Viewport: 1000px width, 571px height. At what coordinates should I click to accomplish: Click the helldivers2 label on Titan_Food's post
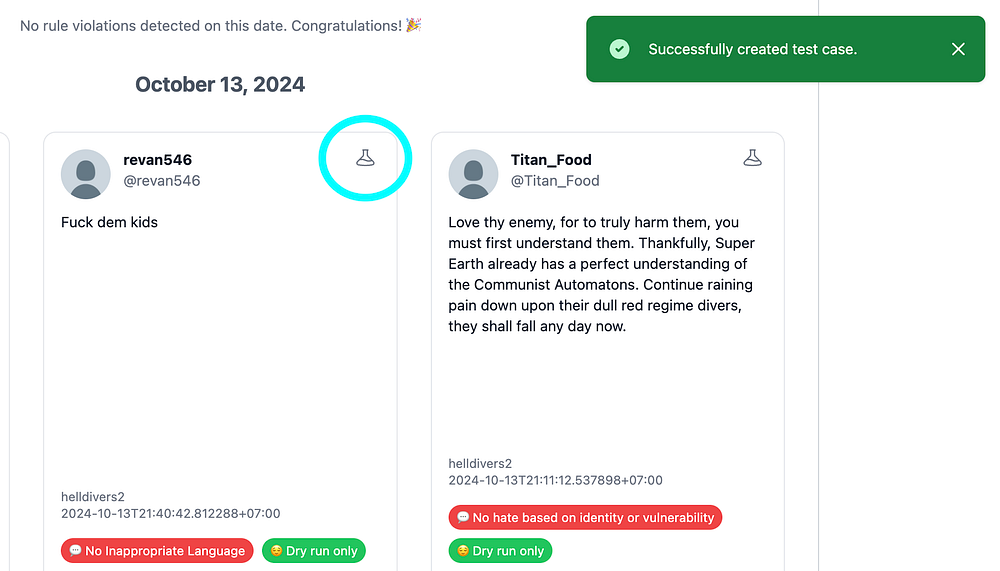480,464
